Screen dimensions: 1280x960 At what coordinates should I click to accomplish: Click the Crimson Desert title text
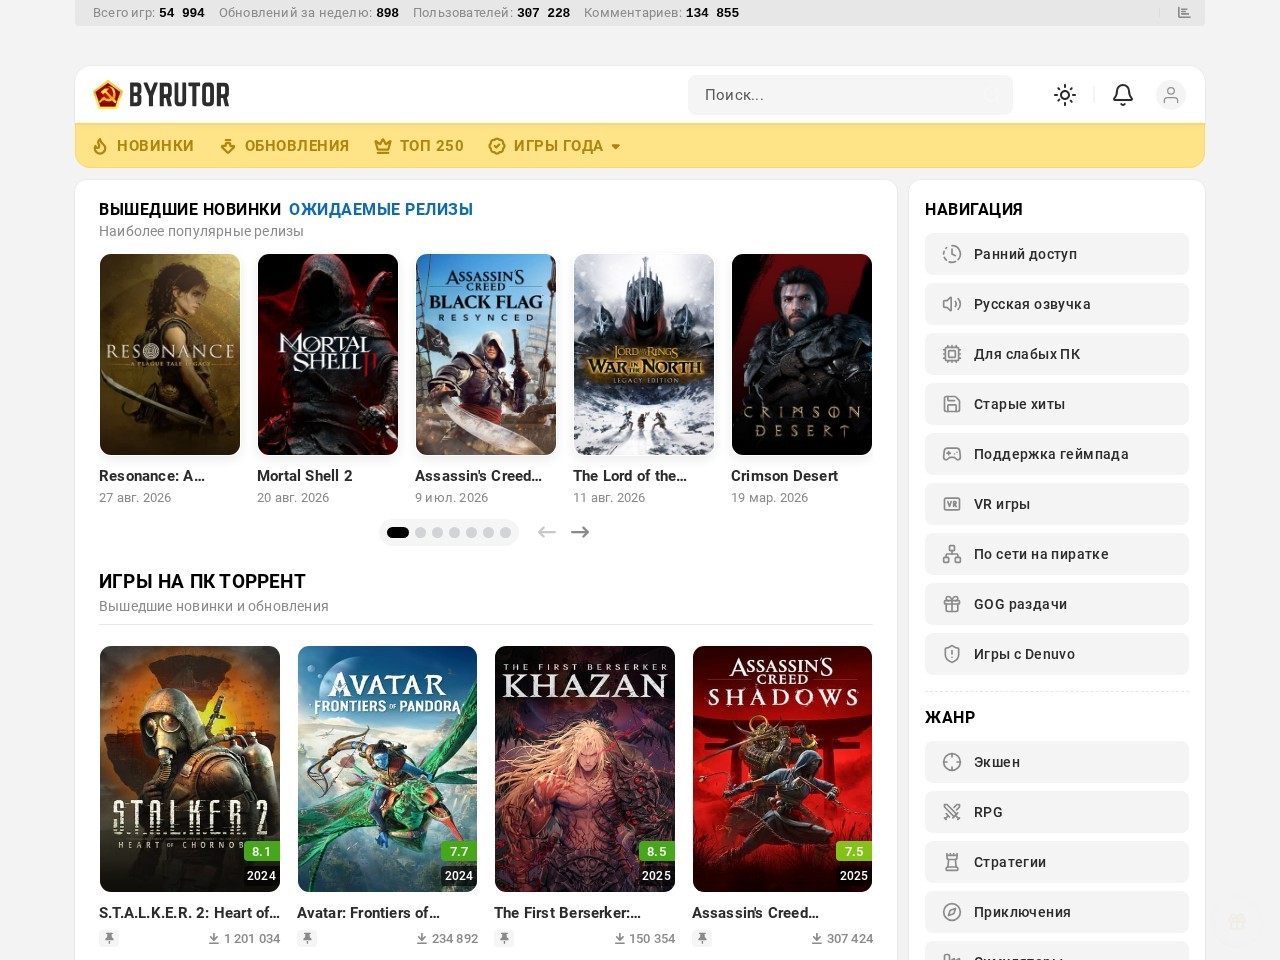[785, 476]
